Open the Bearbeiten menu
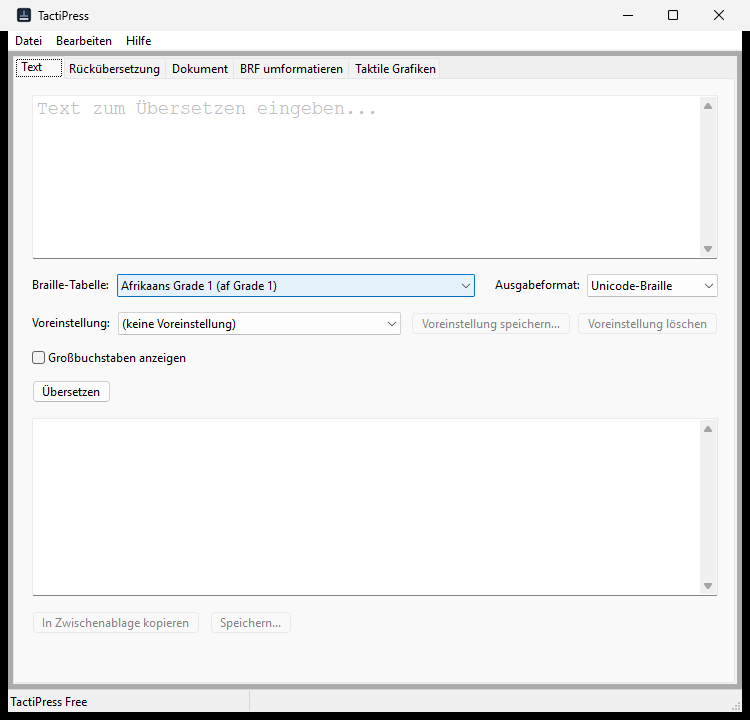 [84, 41]
